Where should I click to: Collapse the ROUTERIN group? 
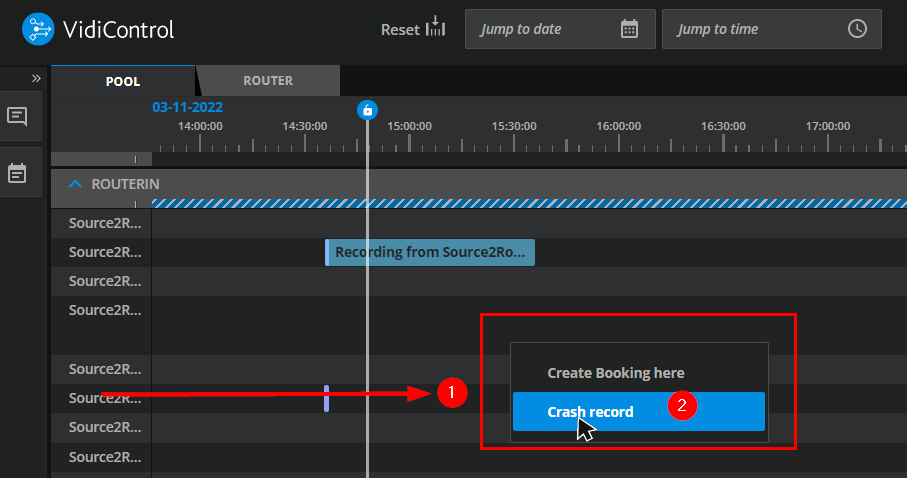tap(75, 184)
